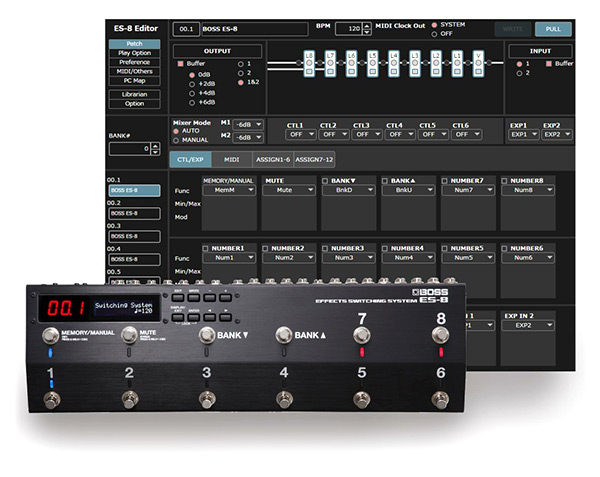Click the BANK up footswitch on pedal
The width and height of the screenshot is (600, 477).
(x=284, y=335)
